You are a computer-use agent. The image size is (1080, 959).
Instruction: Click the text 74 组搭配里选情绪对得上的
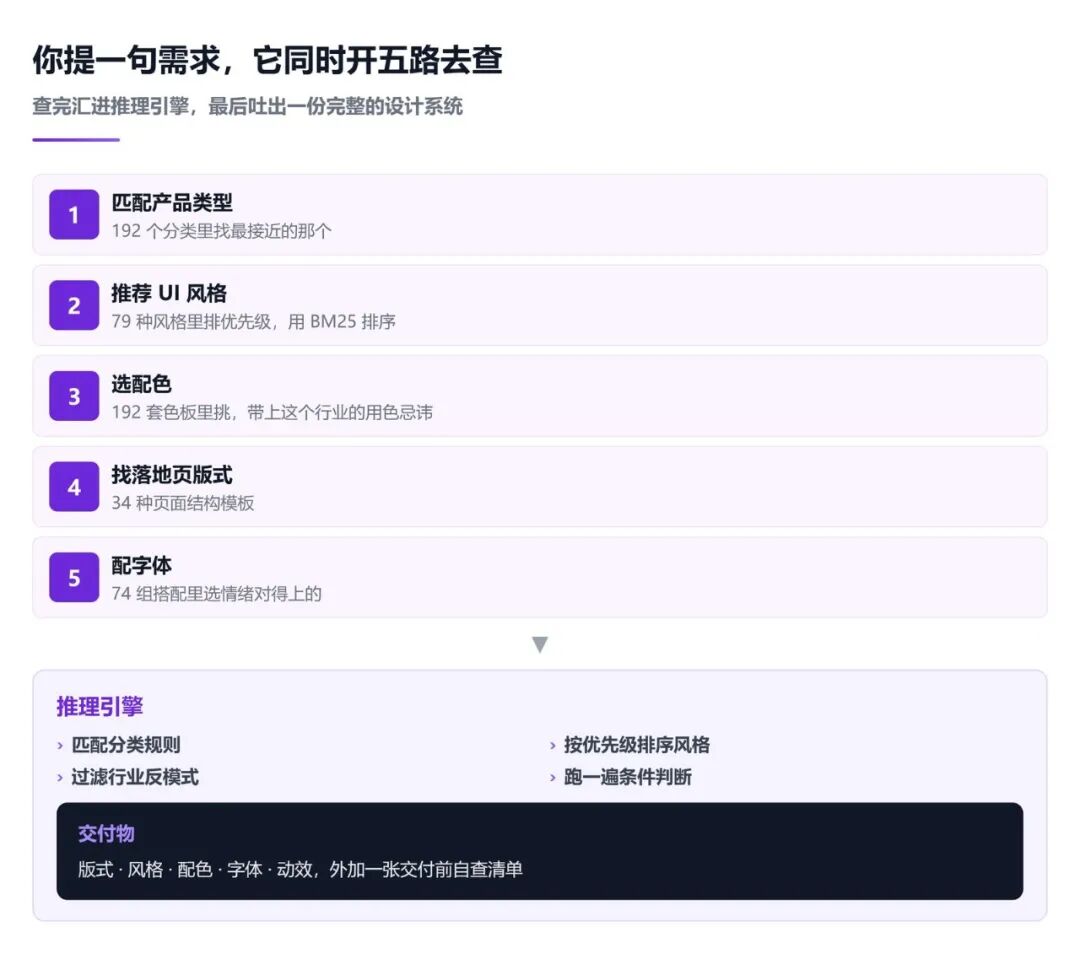coord(216,594)
